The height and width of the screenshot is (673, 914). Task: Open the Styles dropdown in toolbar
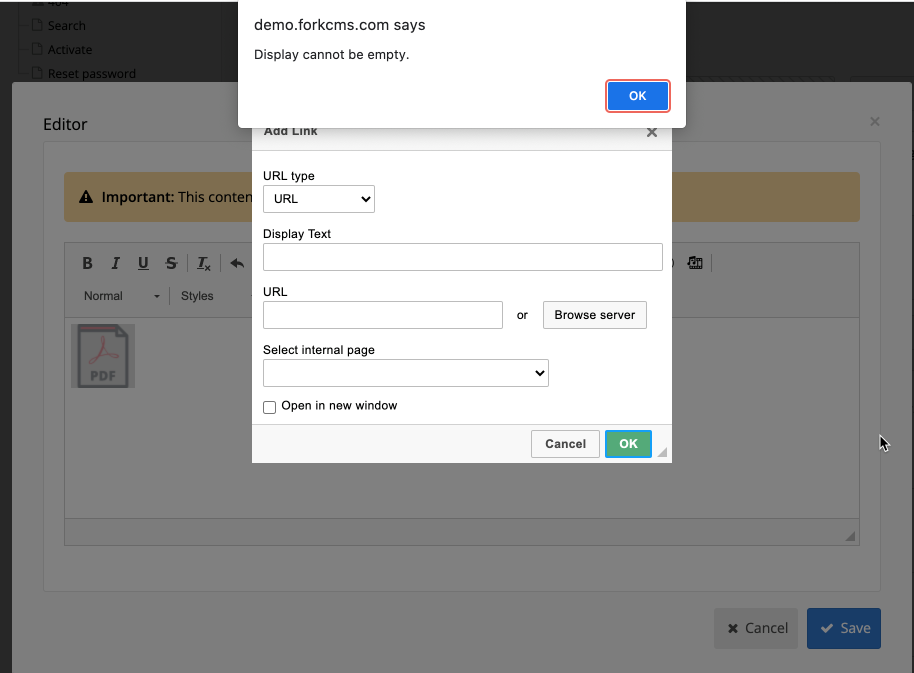click(197, 296)
